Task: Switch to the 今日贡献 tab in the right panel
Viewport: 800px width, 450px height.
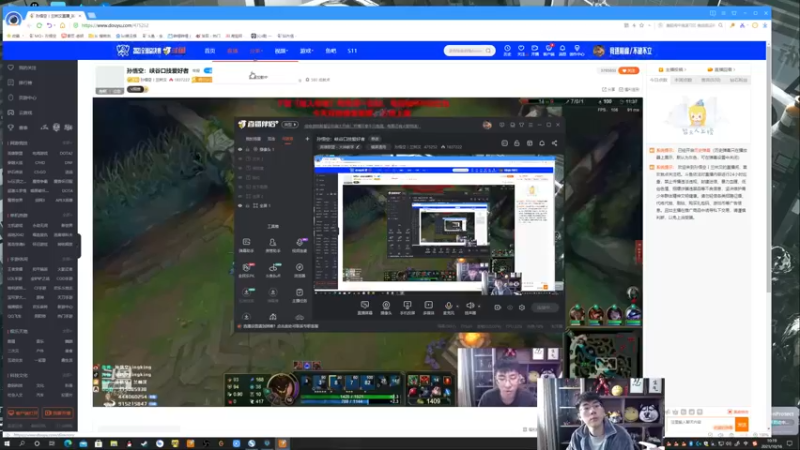Action: coord(659,80)
